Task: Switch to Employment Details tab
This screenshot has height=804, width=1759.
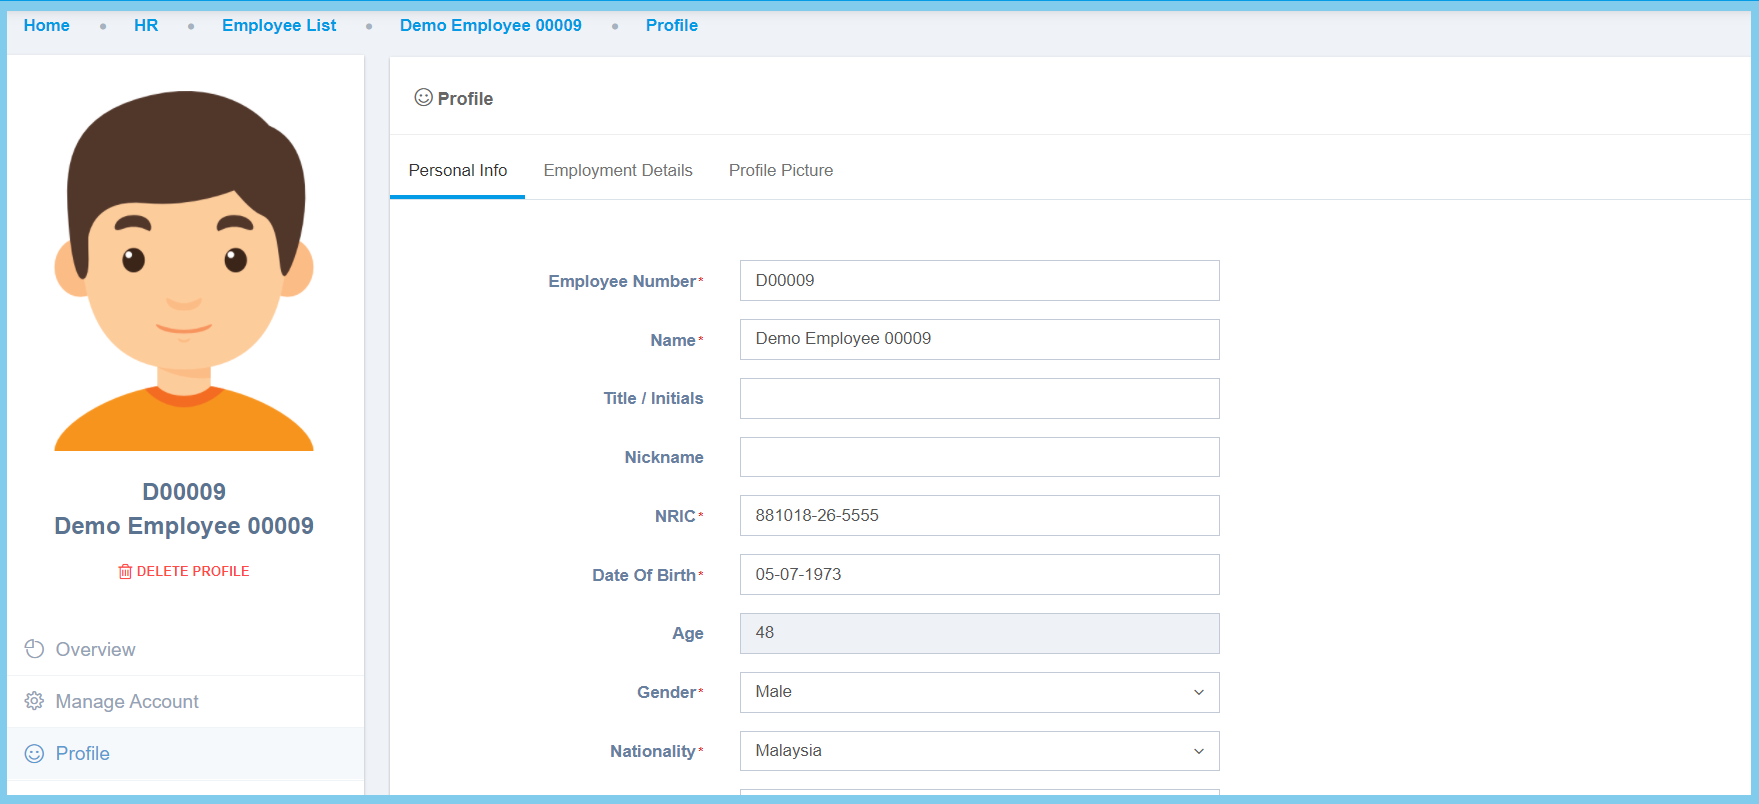Action: tap(617, 171)
